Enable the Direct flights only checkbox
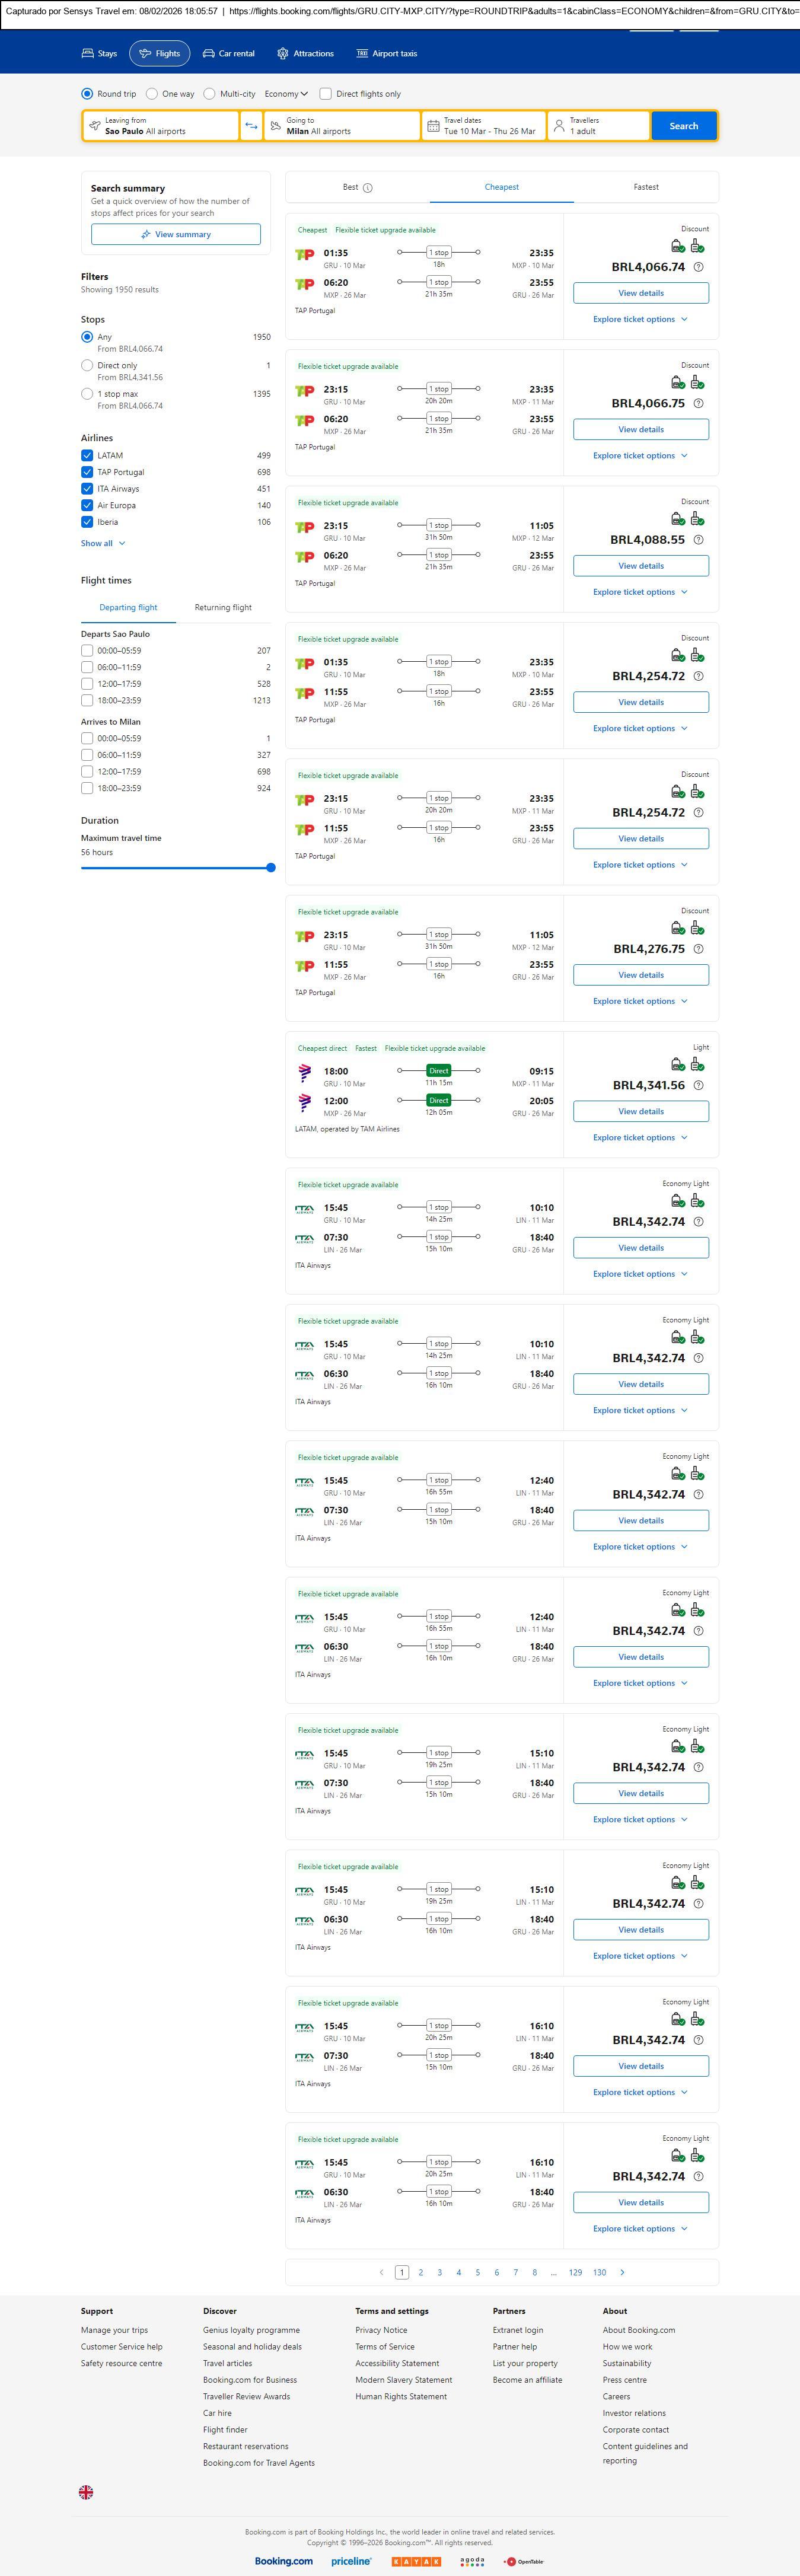 coord(326,94)
